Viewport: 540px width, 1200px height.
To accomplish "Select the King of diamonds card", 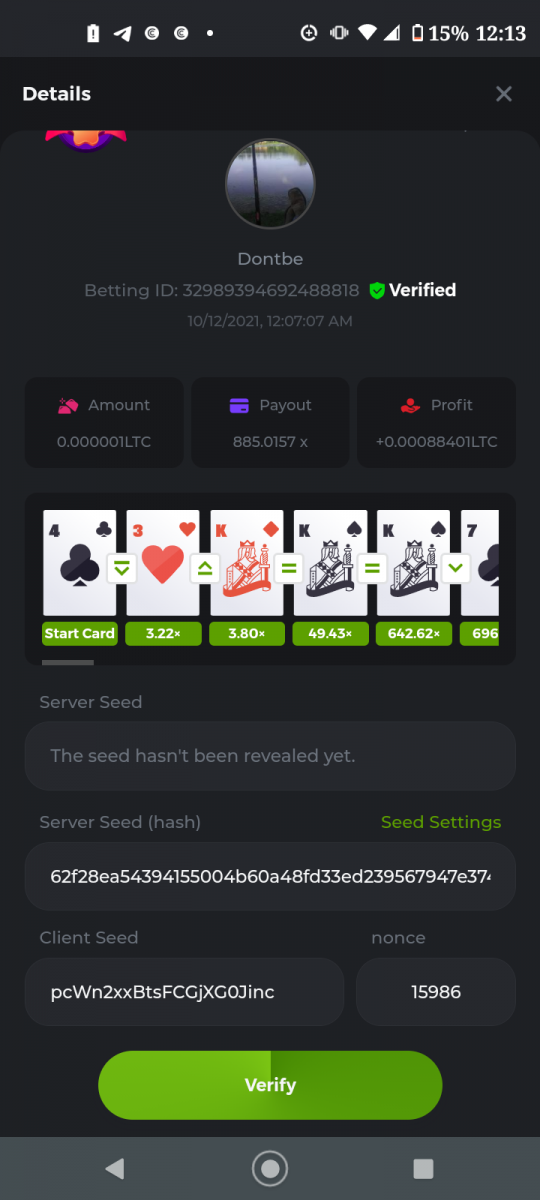I will click(x=247, y=563).
